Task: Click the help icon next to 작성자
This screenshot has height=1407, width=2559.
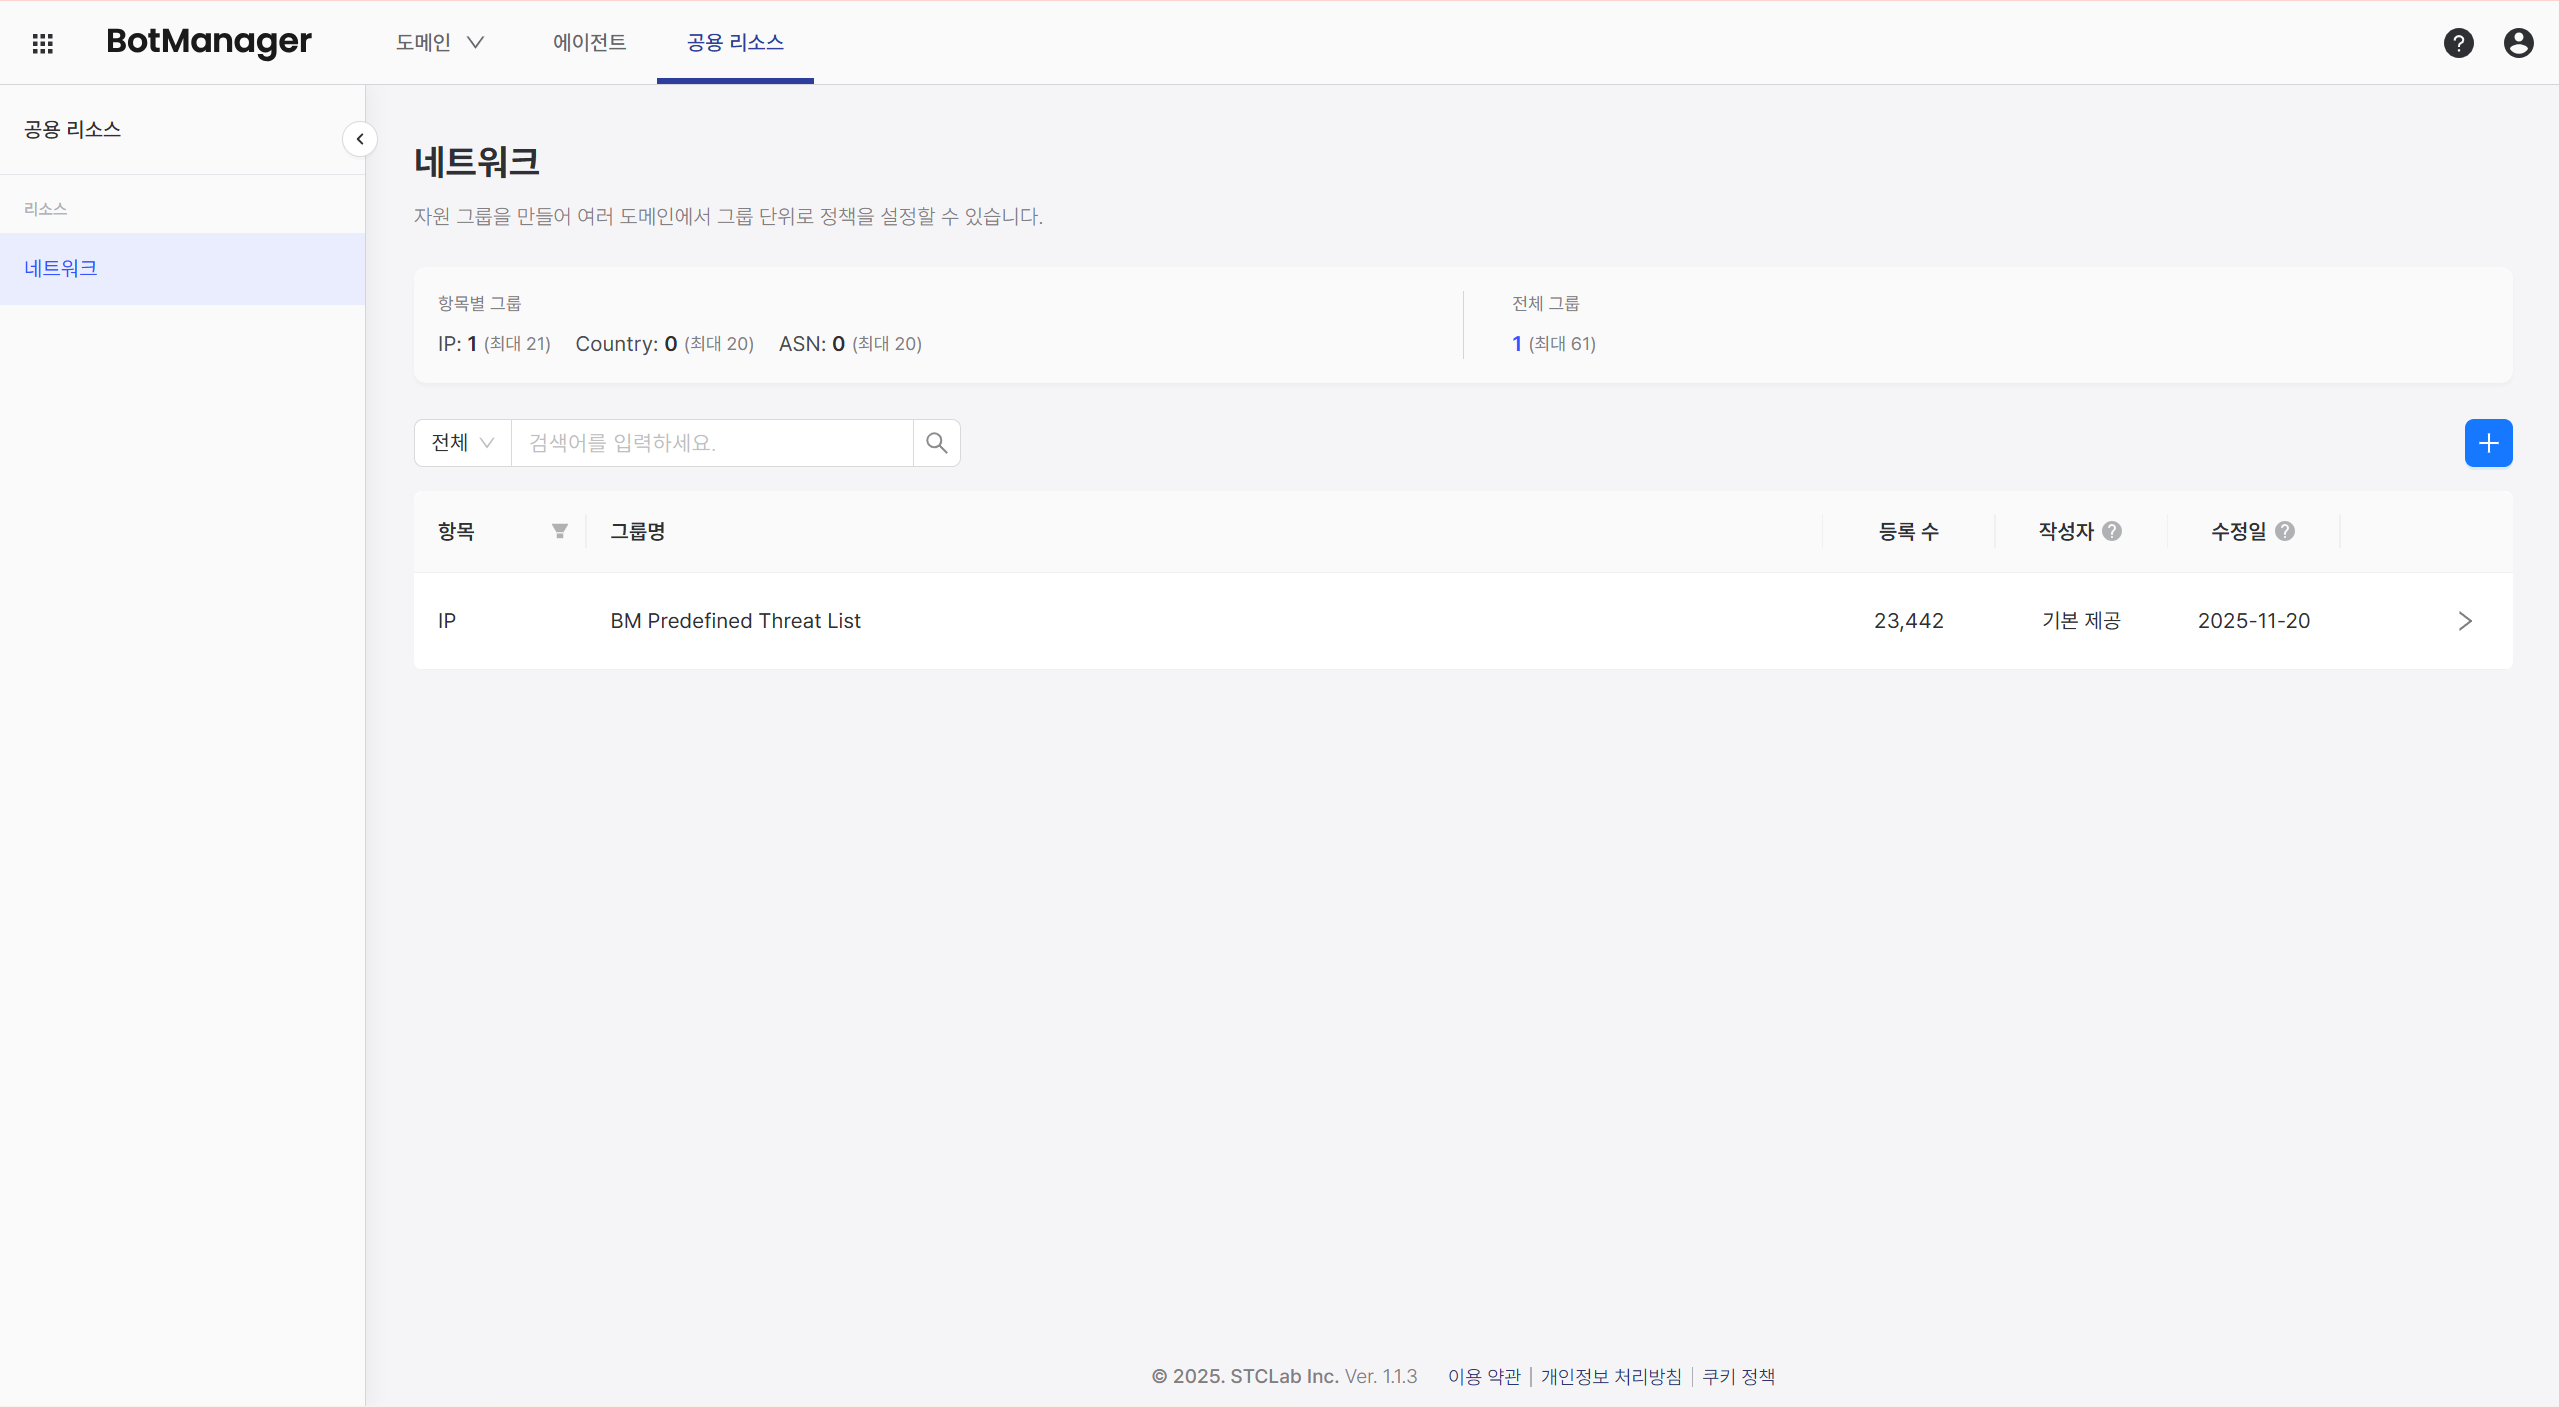Action: (2112, 531)
